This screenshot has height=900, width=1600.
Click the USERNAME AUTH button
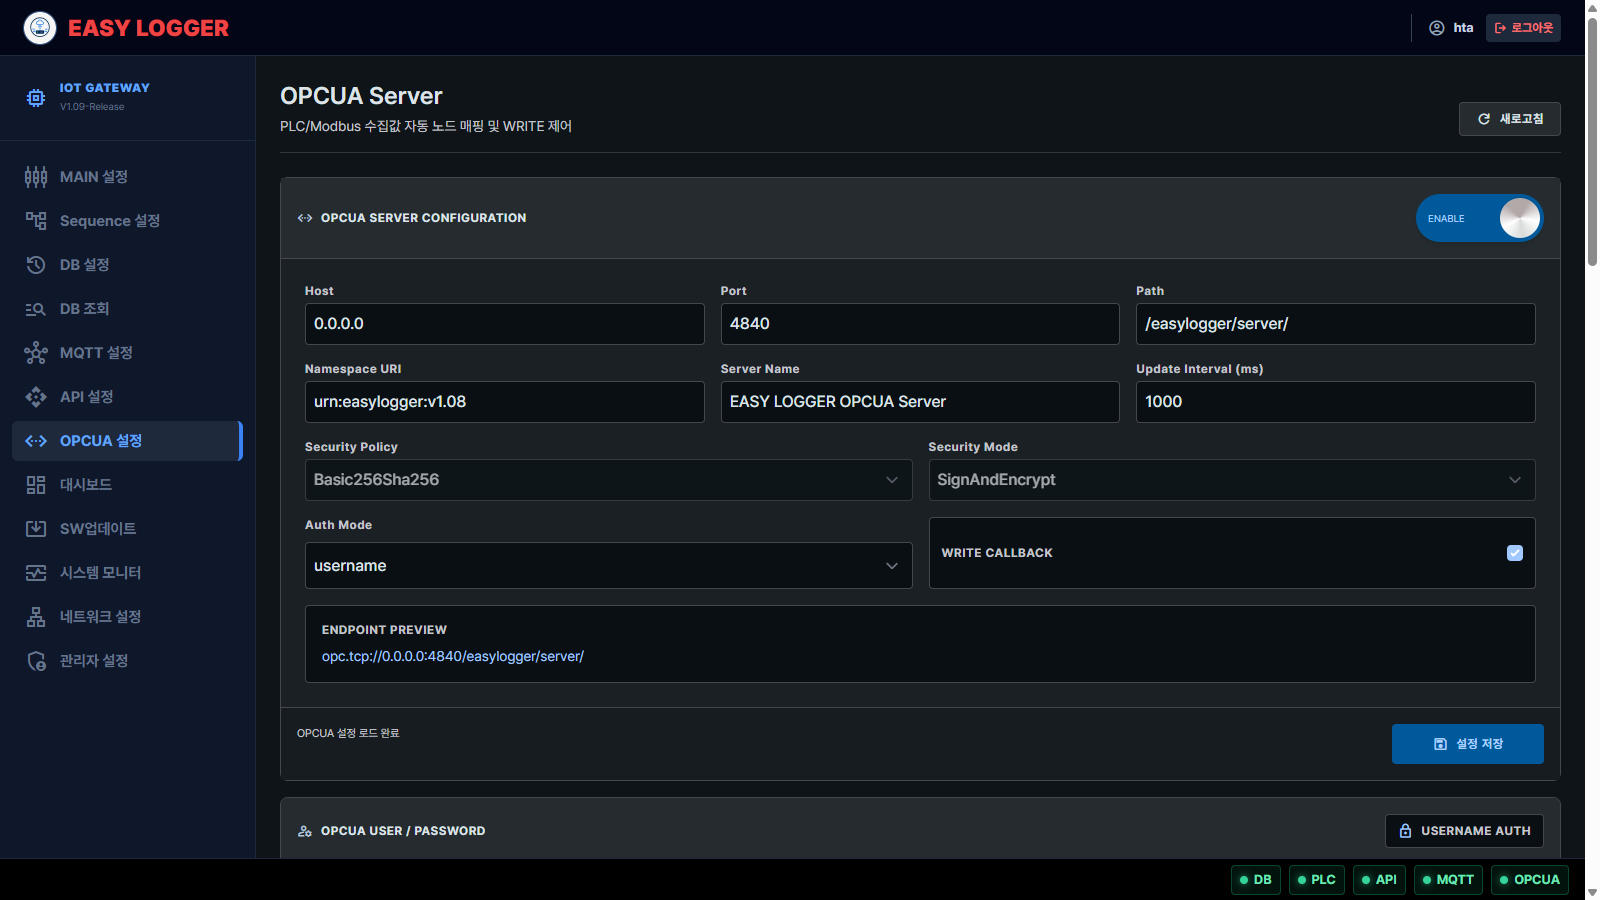click(1464, 831)
